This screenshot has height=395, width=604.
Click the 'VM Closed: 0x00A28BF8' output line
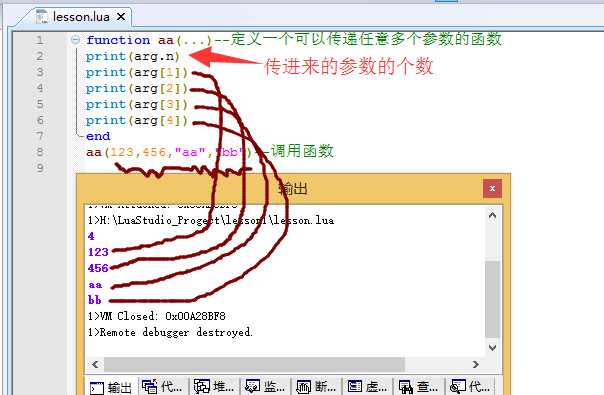(157, 316)
